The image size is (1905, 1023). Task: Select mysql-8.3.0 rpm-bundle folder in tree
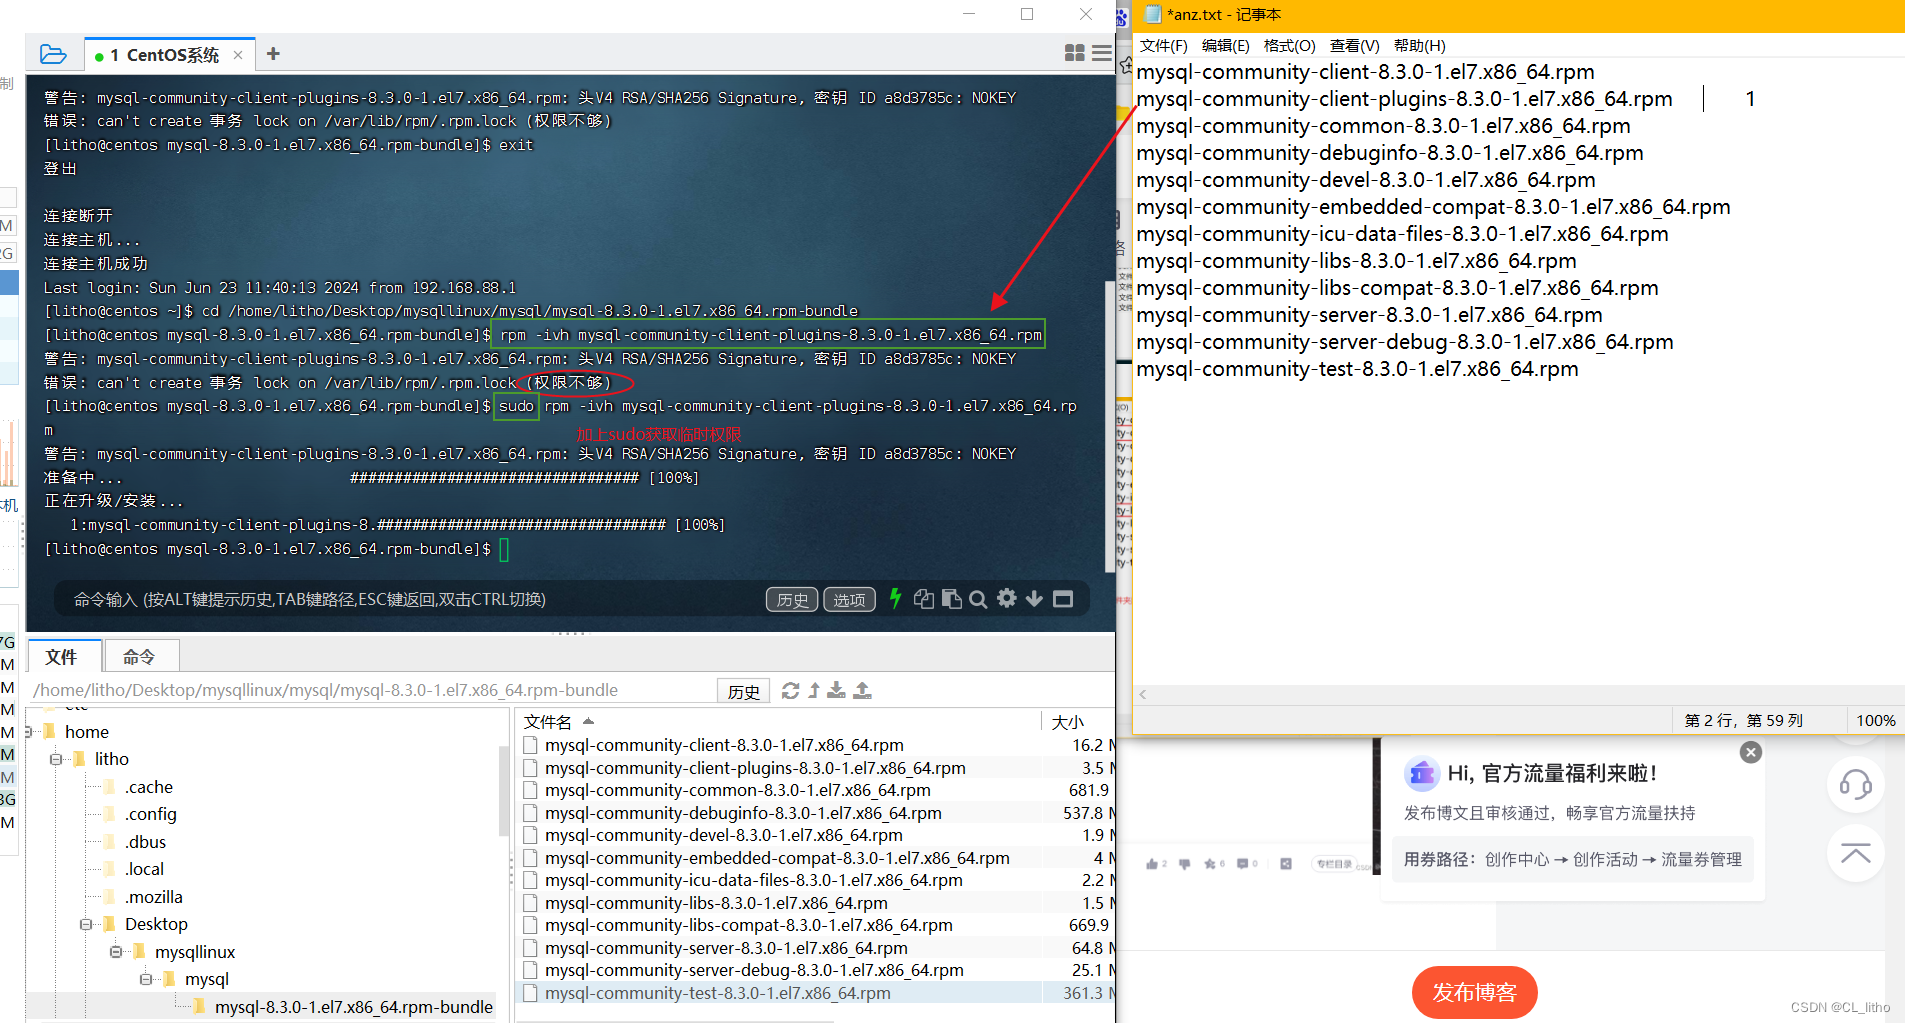pyautogui.click(x=354, y=1007)
